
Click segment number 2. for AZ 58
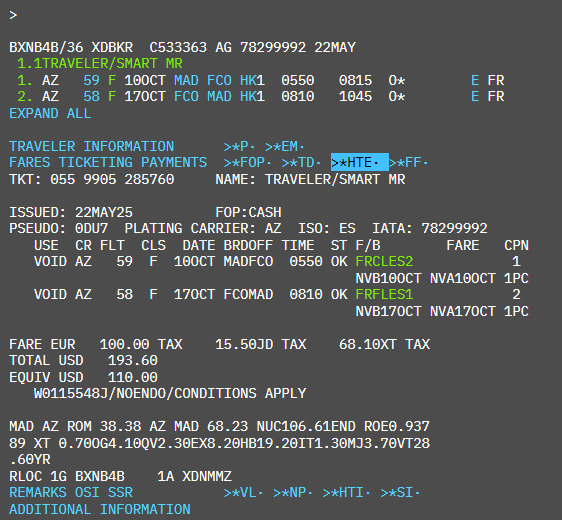pyautogui.click(x=25, y=96)
